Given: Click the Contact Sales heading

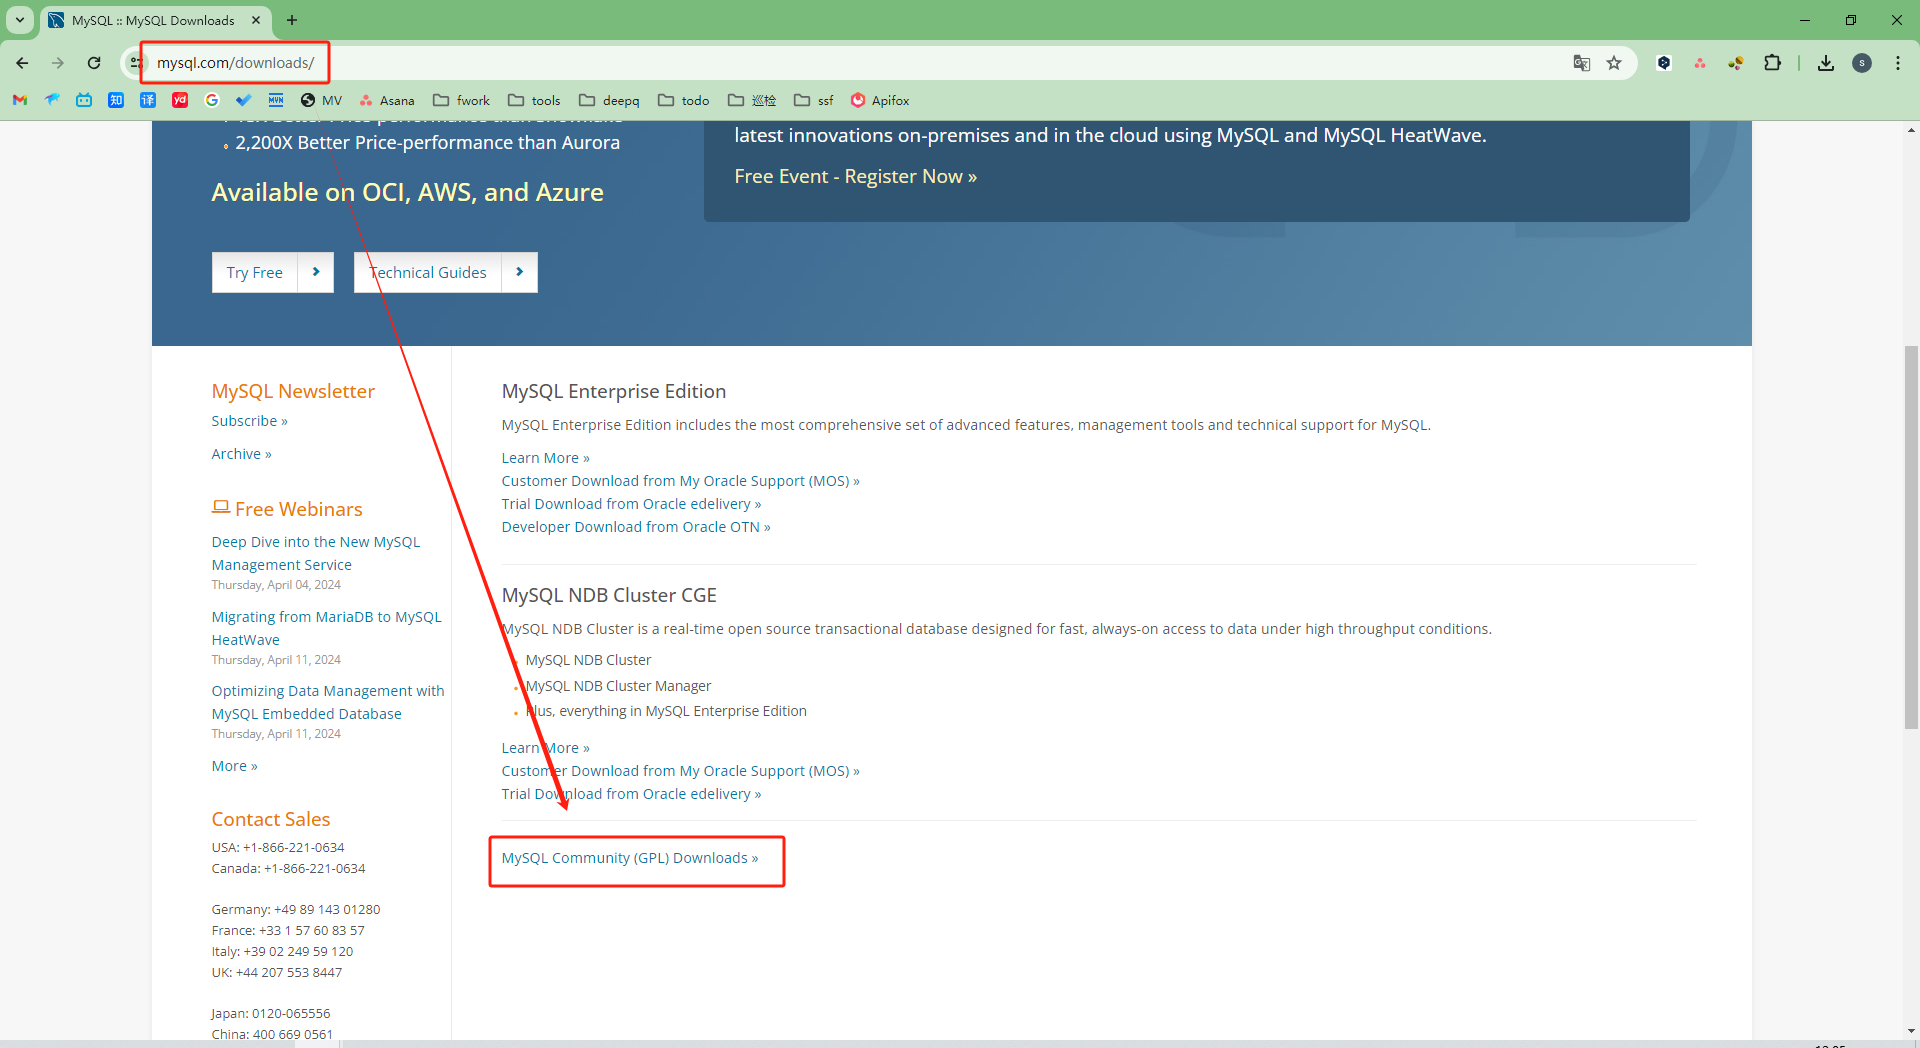Looking at the screenshot, I should [271, 819].
